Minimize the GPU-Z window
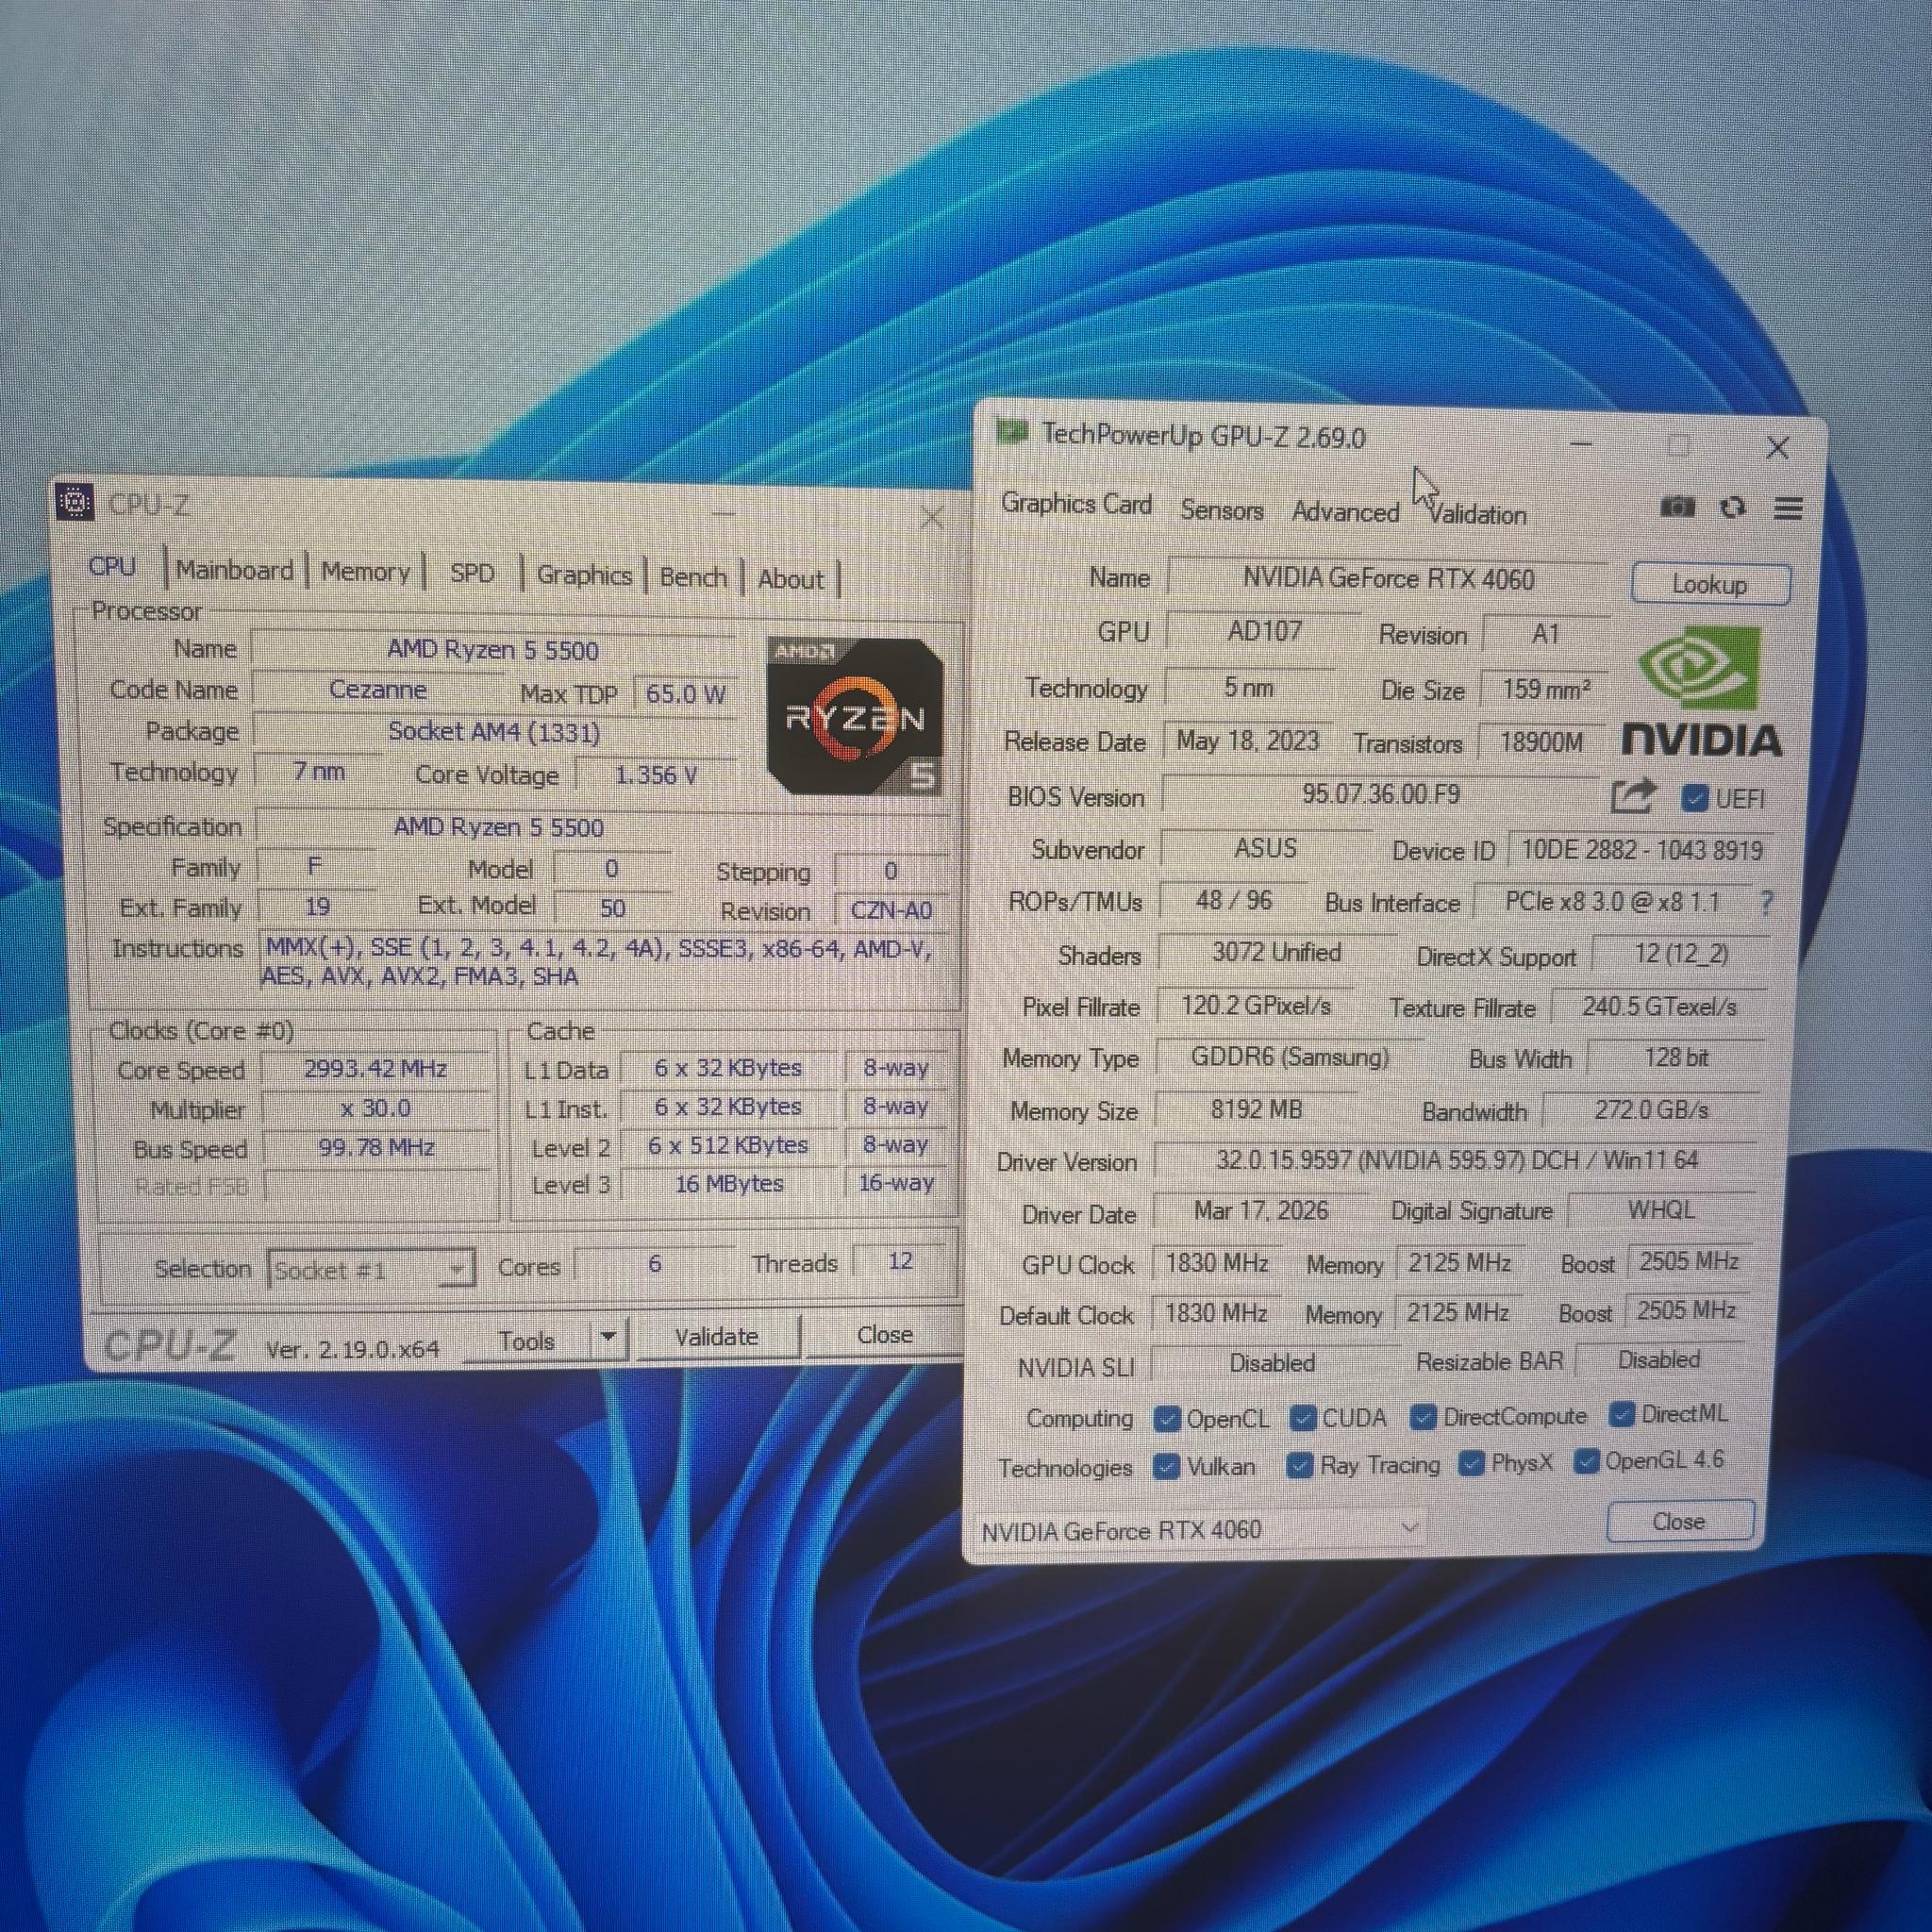The width and height of the screenshot is (1932, 1932). click(1581, 443)
